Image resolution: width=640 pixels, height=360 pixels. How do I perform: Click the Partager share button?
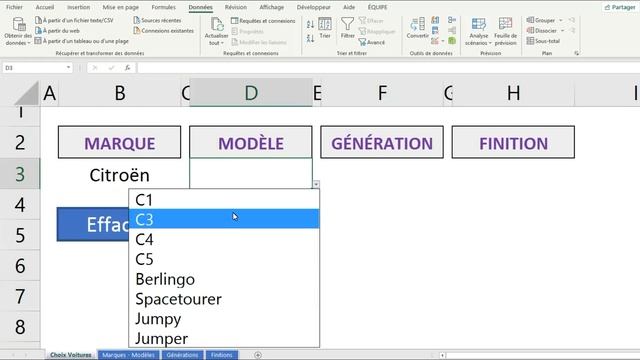pos(620,7)
